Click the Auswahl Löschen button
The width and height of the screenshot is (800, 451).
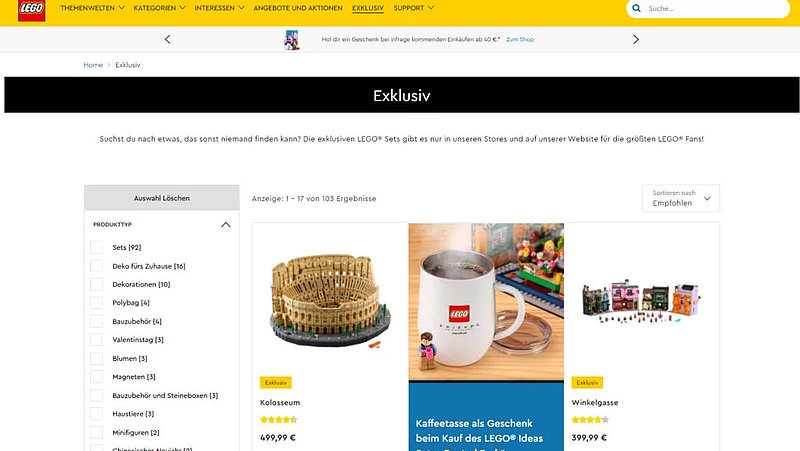162,197
